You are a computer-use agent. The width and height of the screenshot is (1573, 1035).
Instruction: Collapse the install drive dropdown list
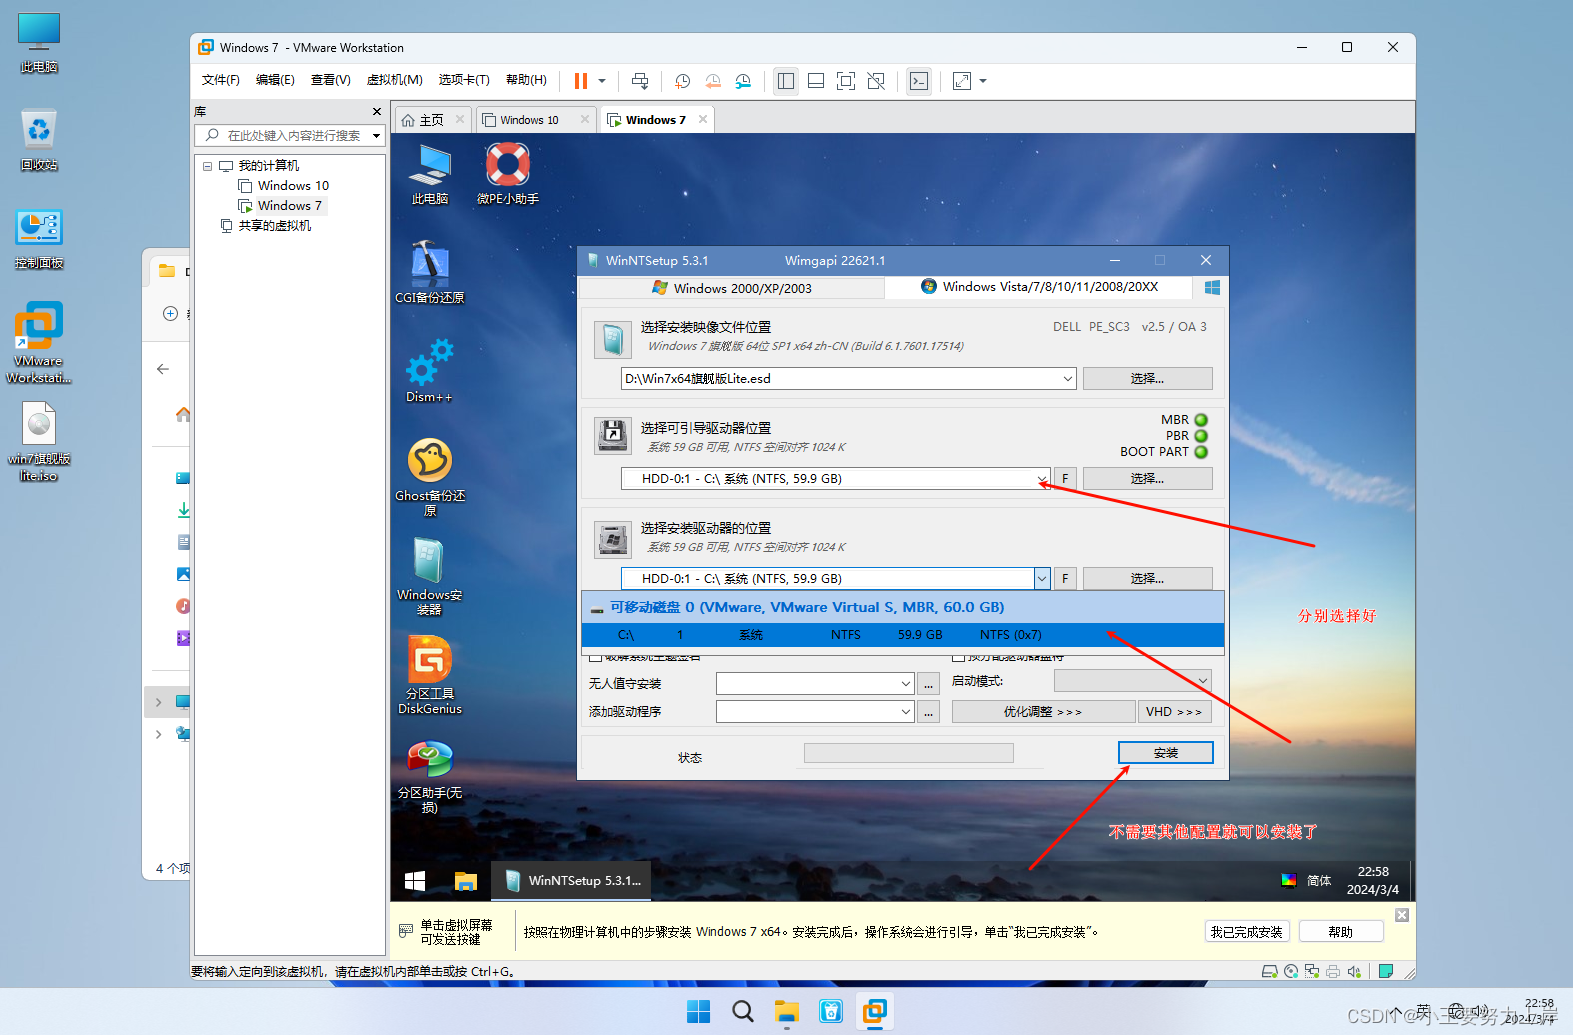pyautogui.click(x=1042, y=578)
